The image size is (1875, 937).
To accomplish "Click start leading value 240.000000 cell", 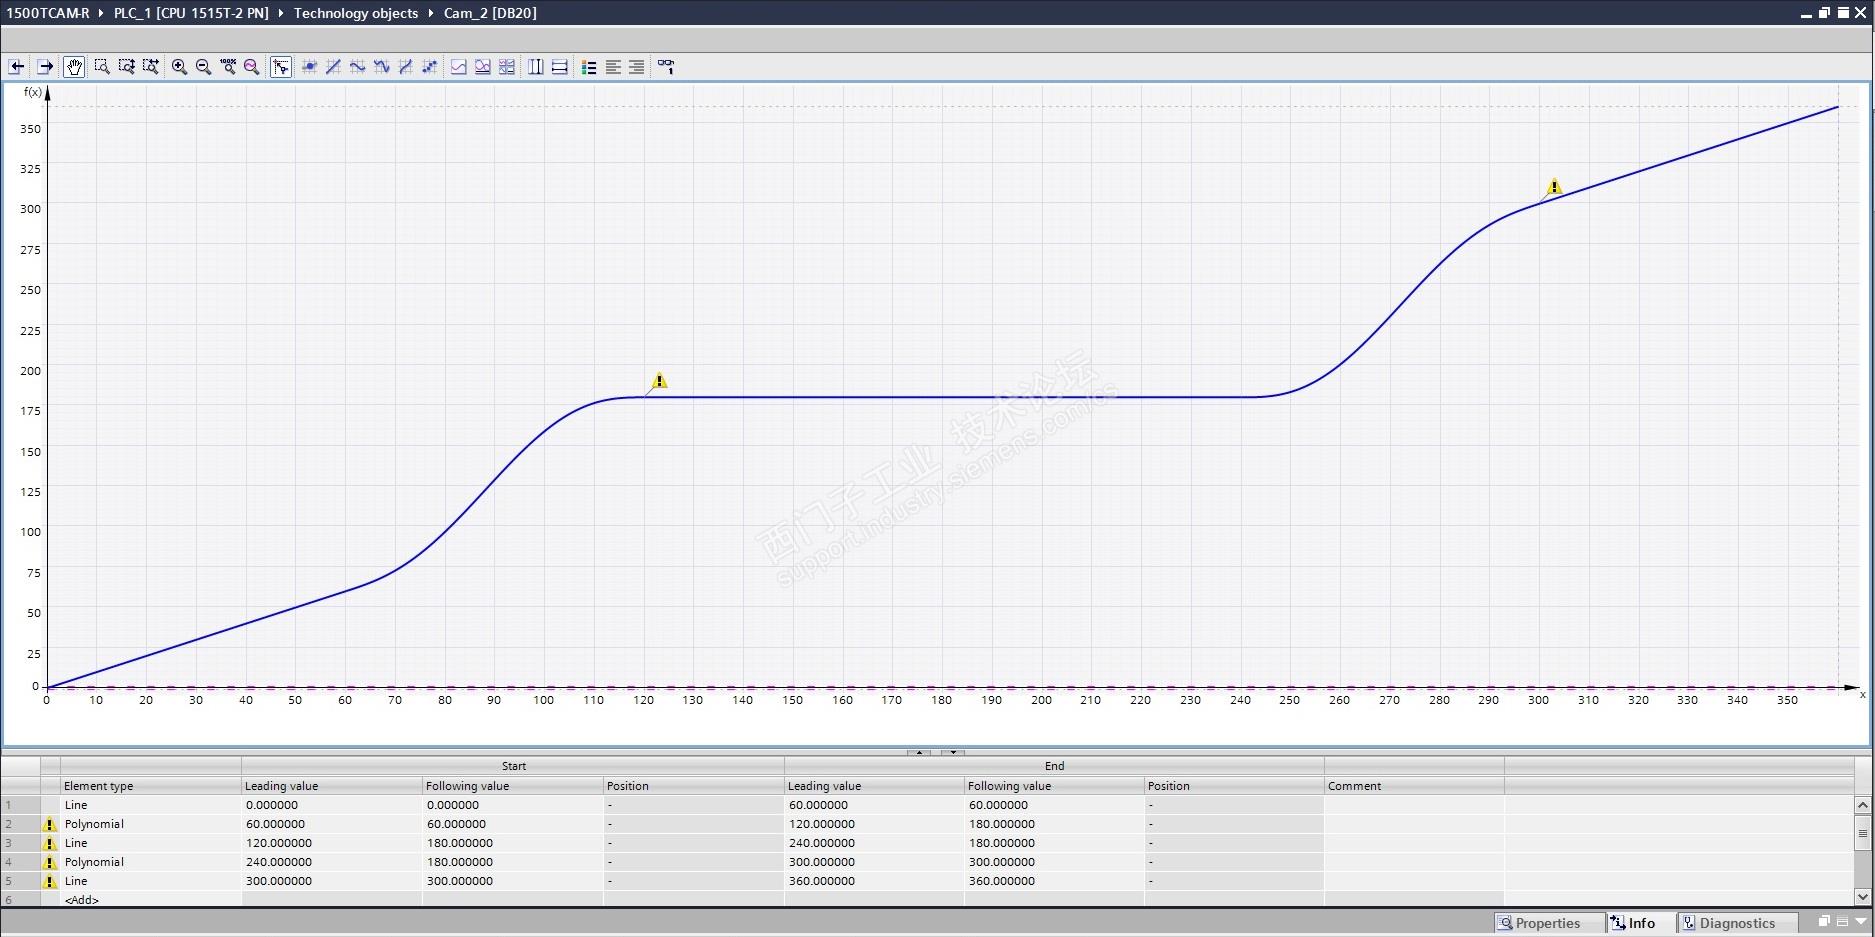I will coord(332,862).
